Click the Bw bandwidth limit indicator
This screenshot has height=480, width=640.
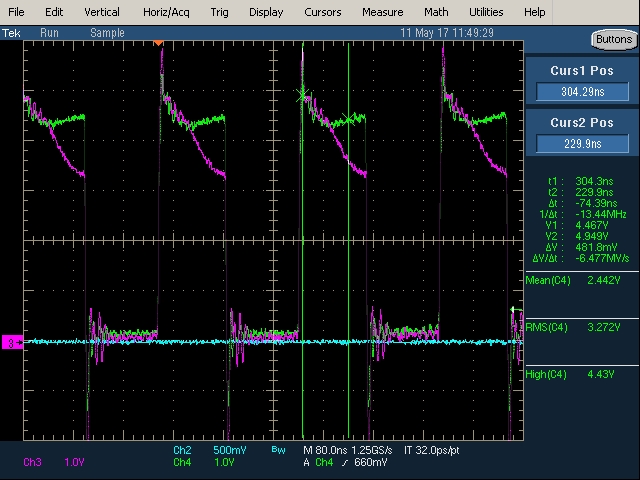[x=278, y=450]
